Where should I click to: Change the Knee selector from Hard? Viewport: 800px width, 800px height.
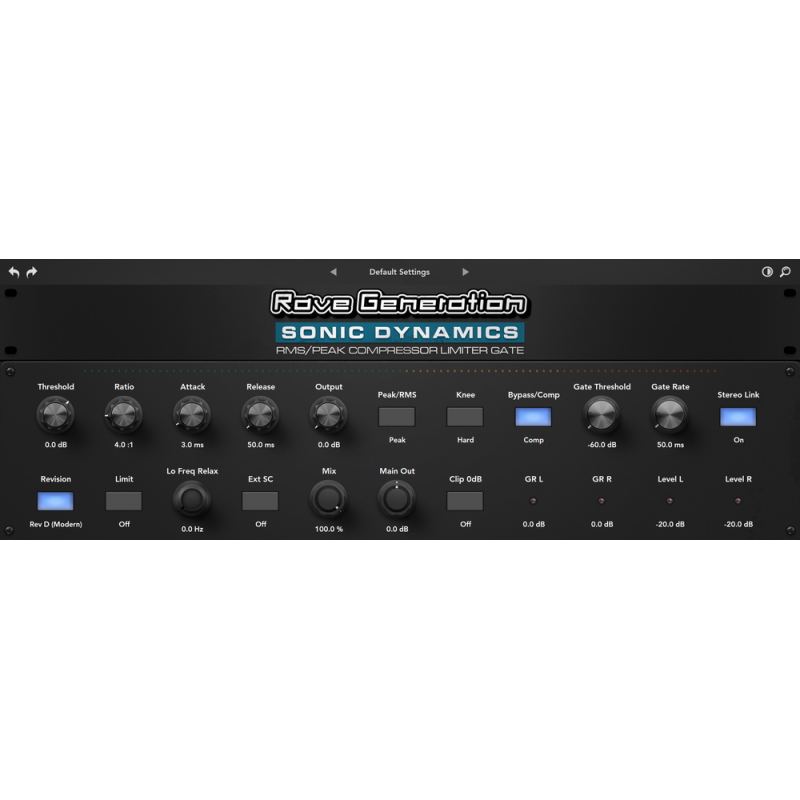point(464,414)
